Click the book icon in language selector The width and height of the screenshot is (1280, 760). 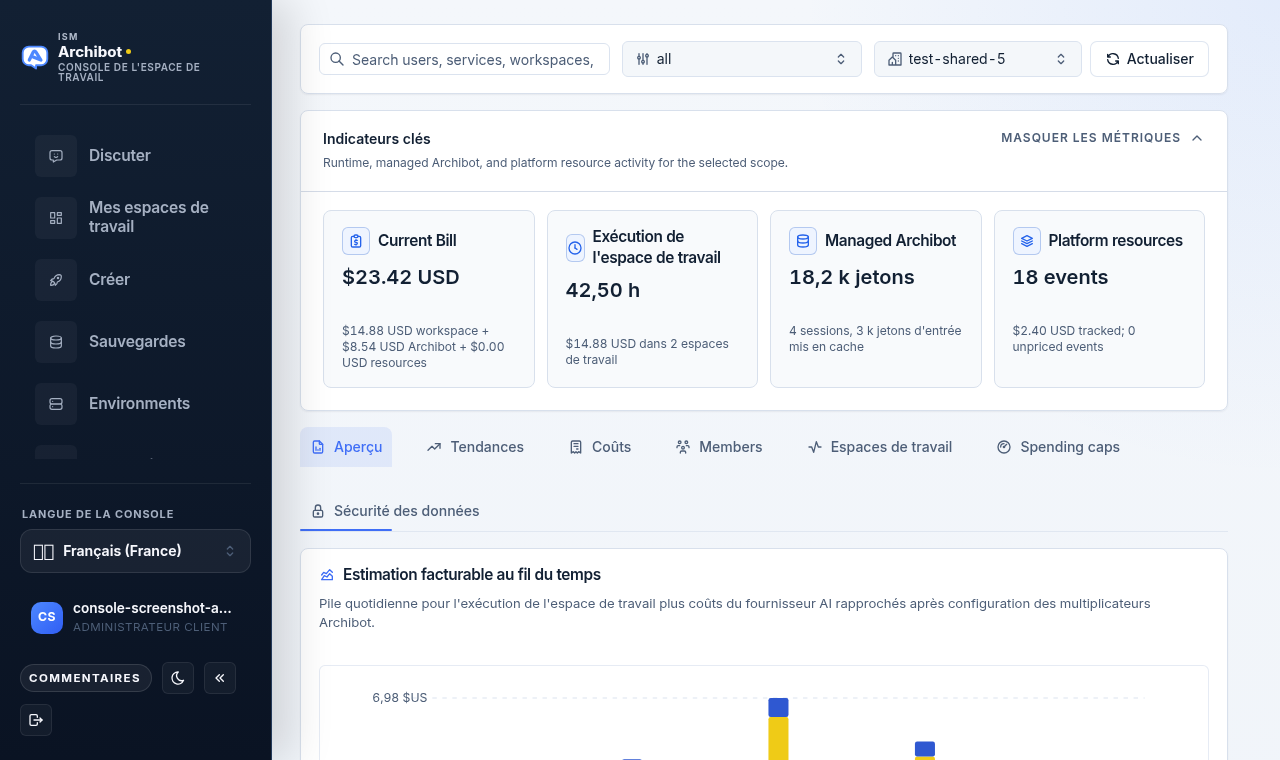click(43, 551)
